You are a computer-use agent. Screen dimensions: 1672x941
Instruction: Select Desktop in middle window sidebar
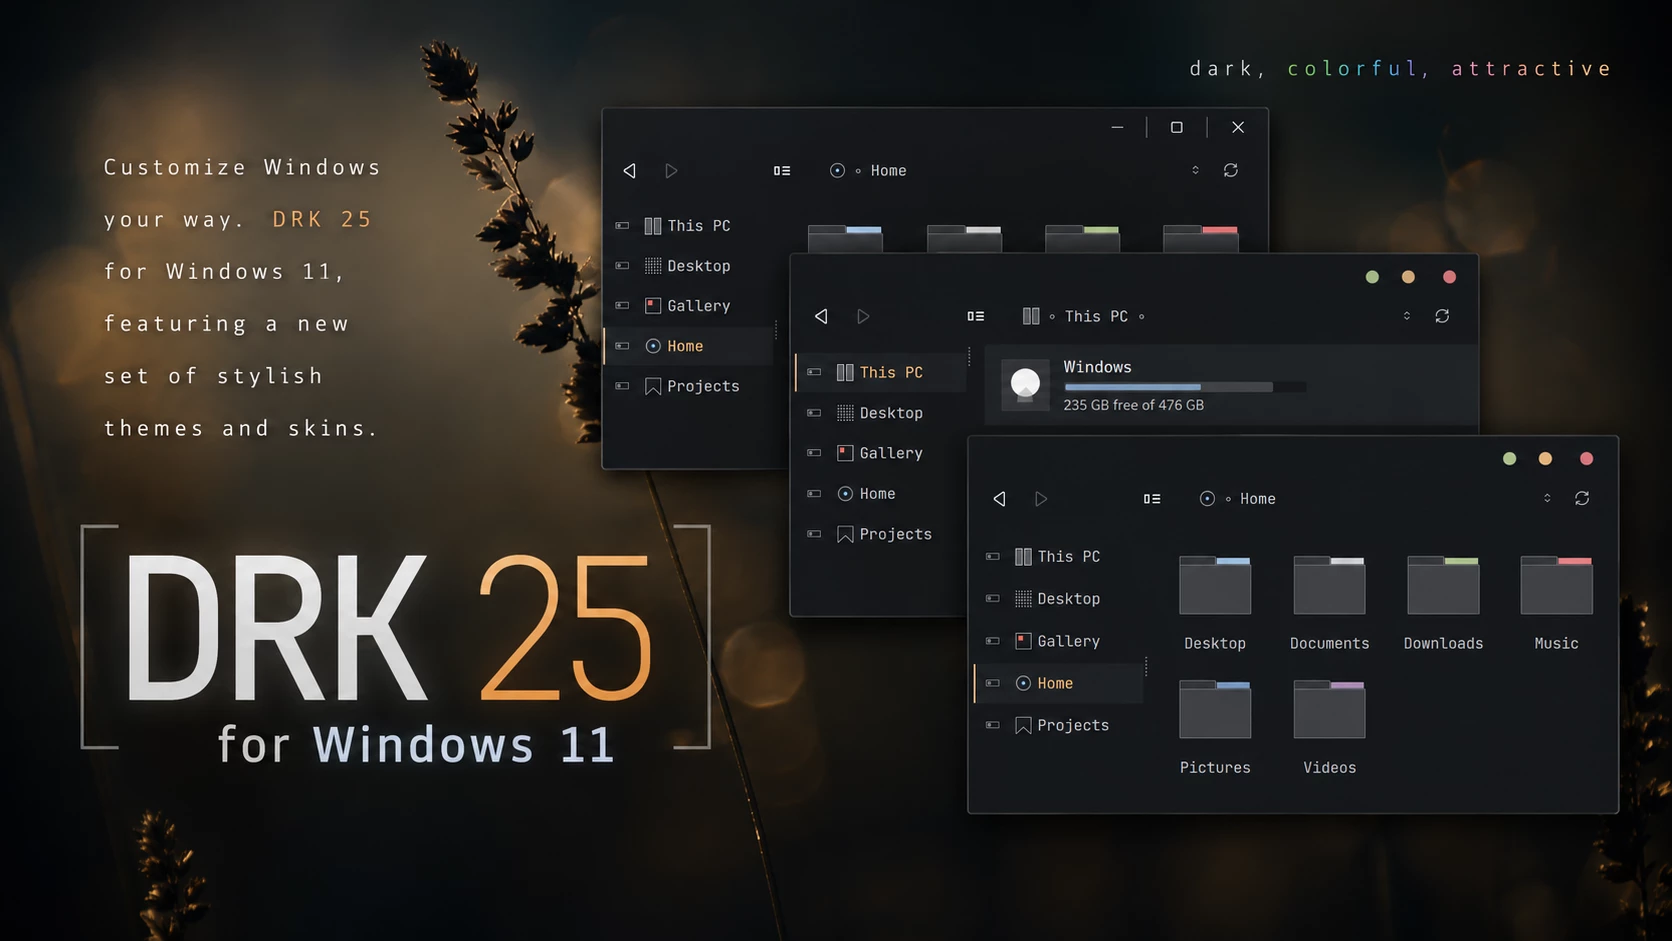[880, 412]
